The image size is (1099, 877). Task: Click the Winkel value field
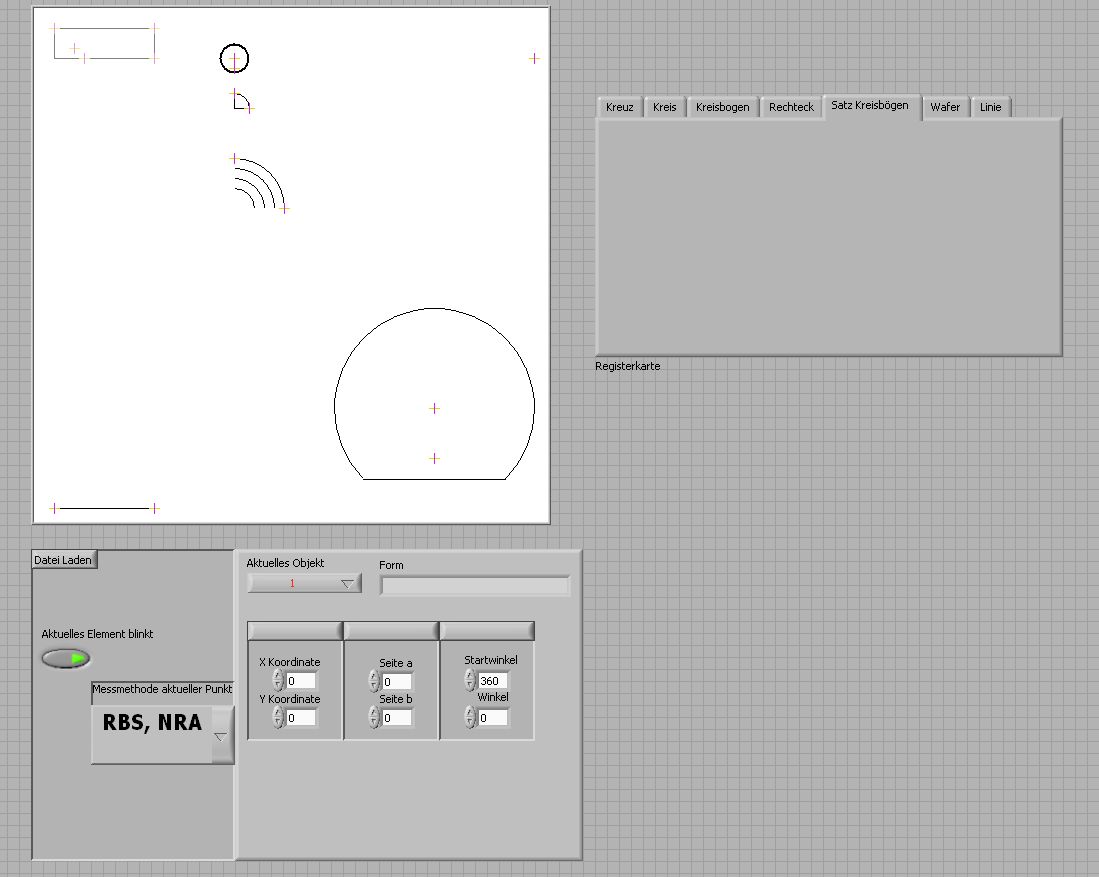pos(493,718)
